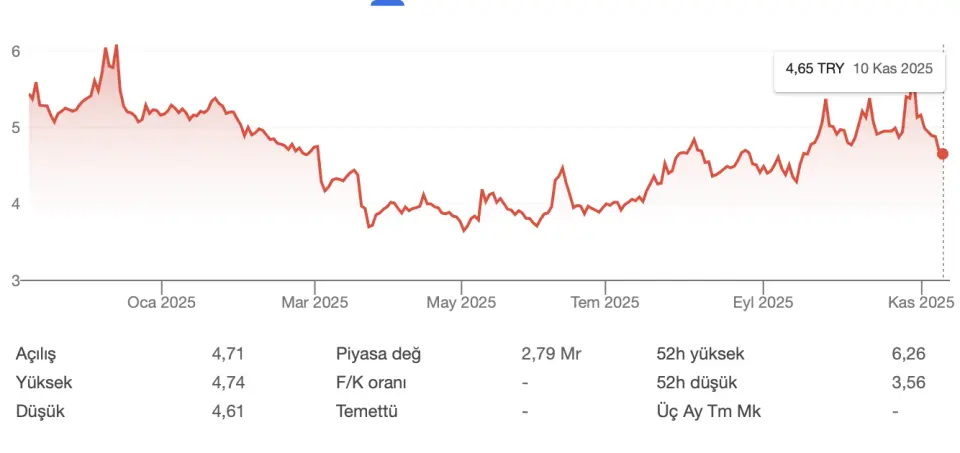The height and width of the screenshot is (453, 960).
Task: Click the May 2025 axis label
Action: [462, 302]
